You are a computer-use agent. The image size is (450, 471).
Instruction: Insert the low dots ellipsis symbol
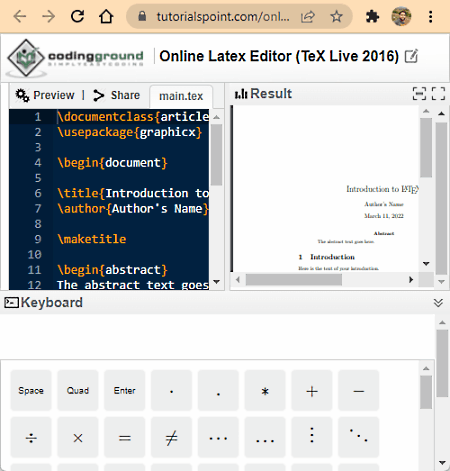265,437
